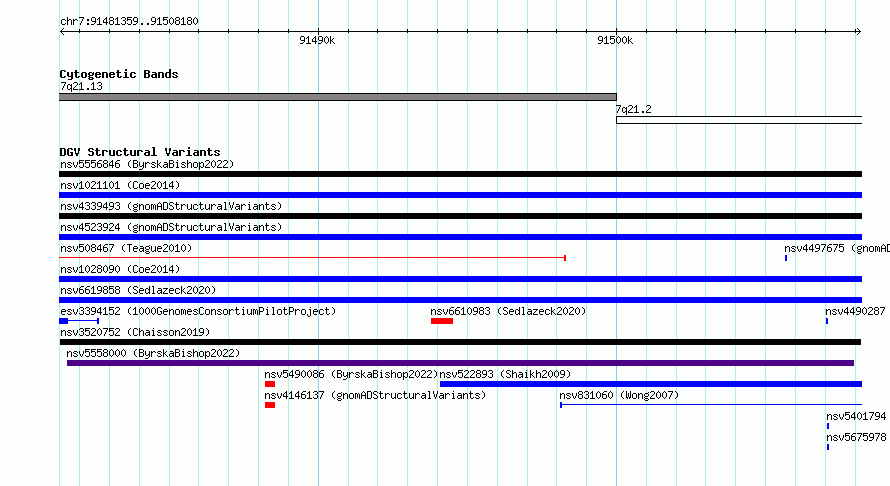Select the blue nsv522893 variant bar
This screenshot has height=486, width=890.
tap(651, 384)
